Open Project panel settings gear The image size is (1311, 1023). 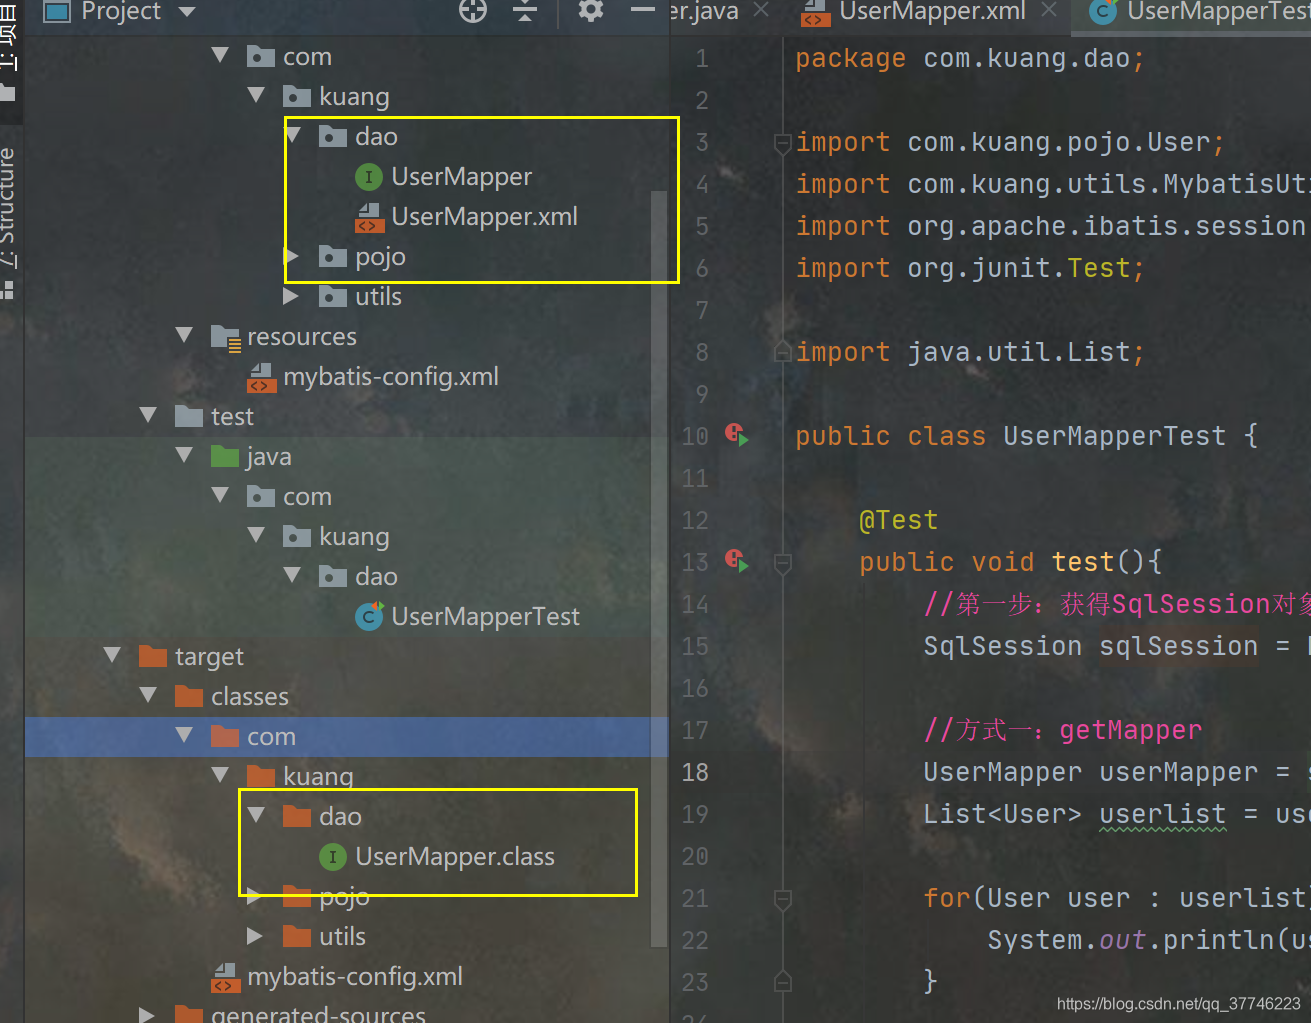pos(591,11)
